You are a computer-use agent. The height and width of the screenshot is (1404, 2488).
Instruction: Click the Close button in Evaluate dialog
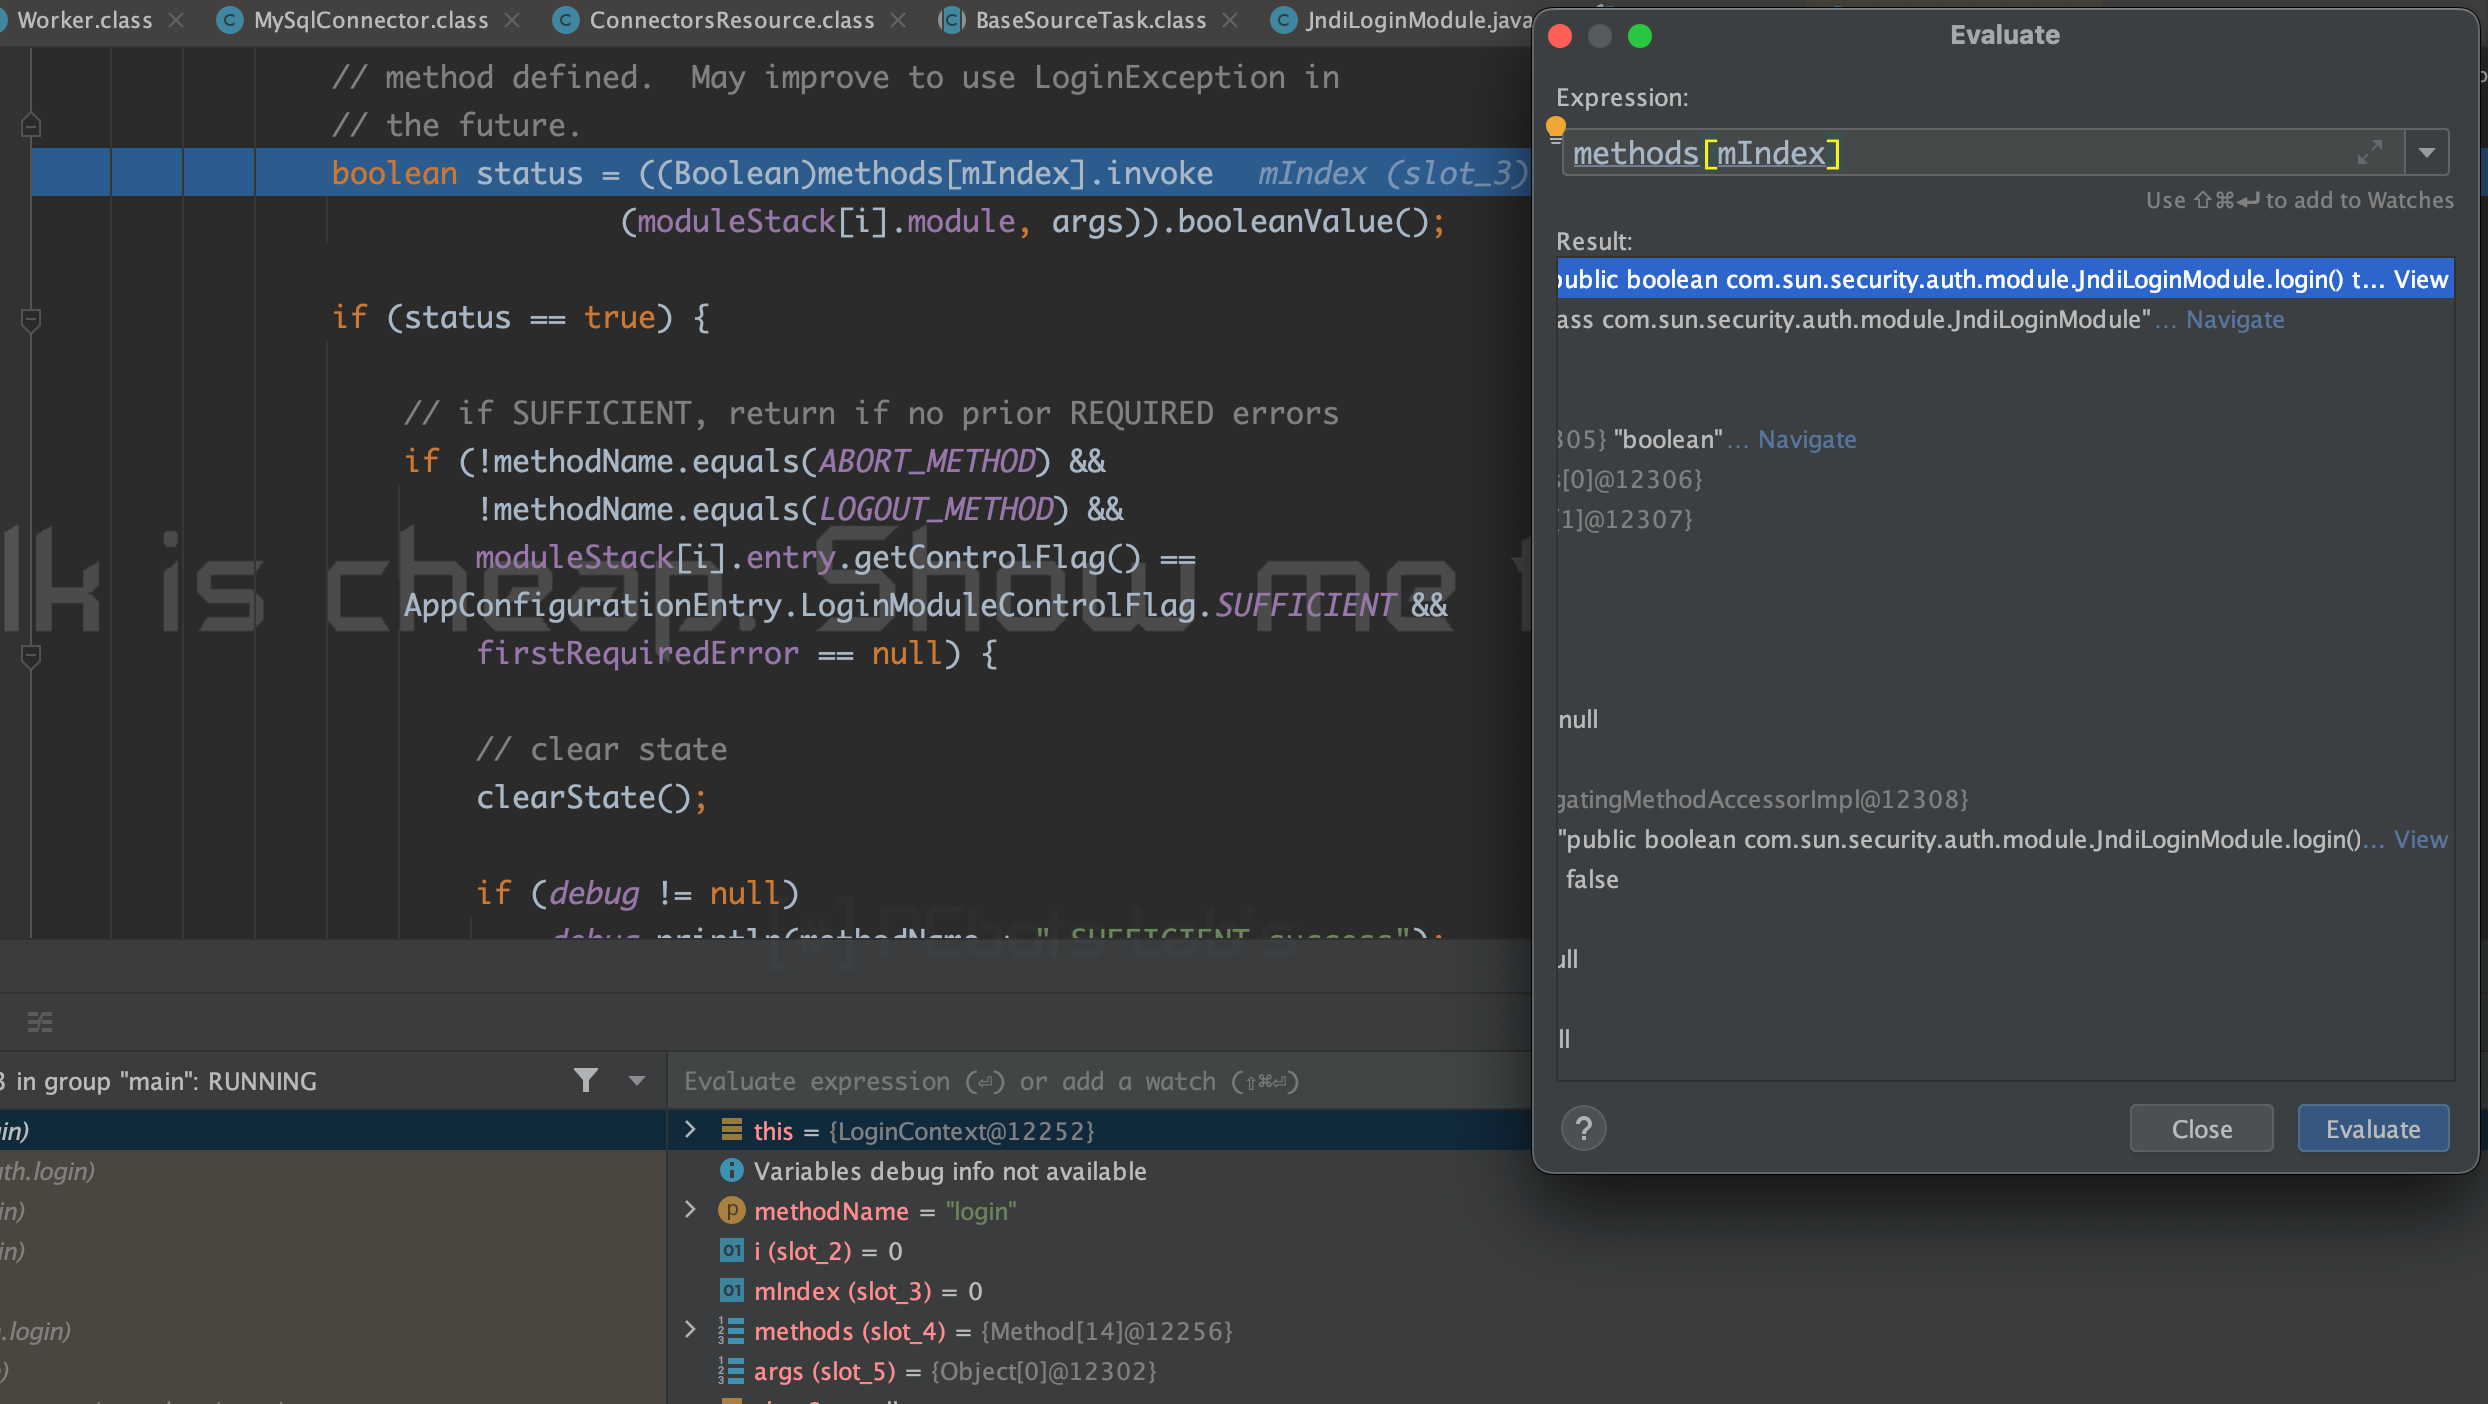pos(2201,1129)
